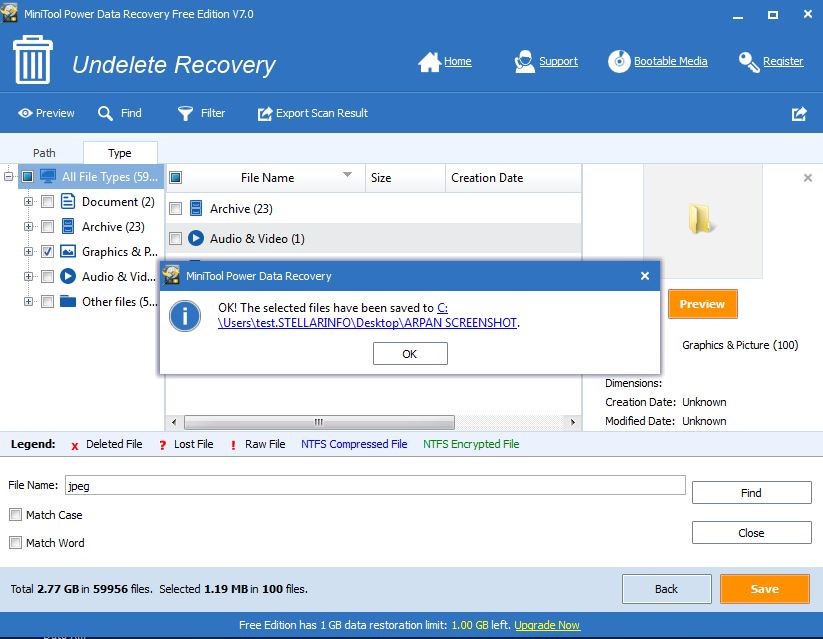The width and height of the screenshot is (823, 639).
Task: Click the orange Save button
Action: [764, 589]
